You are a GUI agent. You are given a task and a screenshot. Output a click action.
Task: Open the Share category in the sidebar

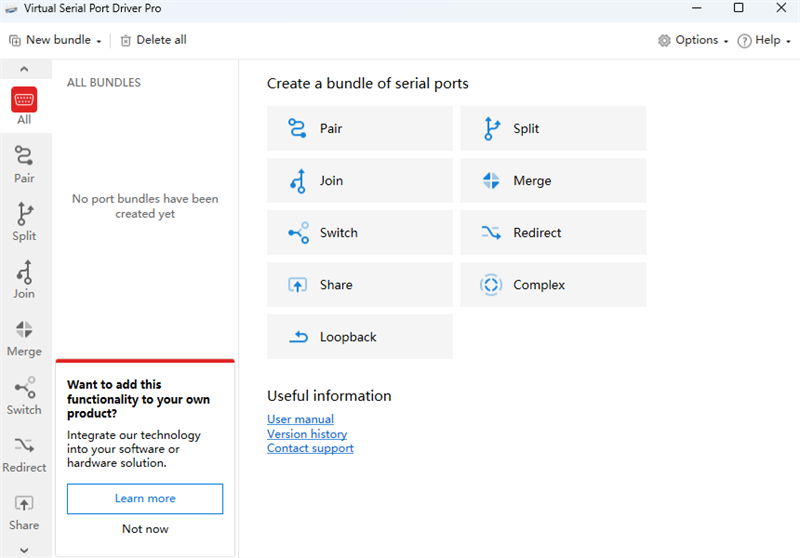(x=24, y=511)
